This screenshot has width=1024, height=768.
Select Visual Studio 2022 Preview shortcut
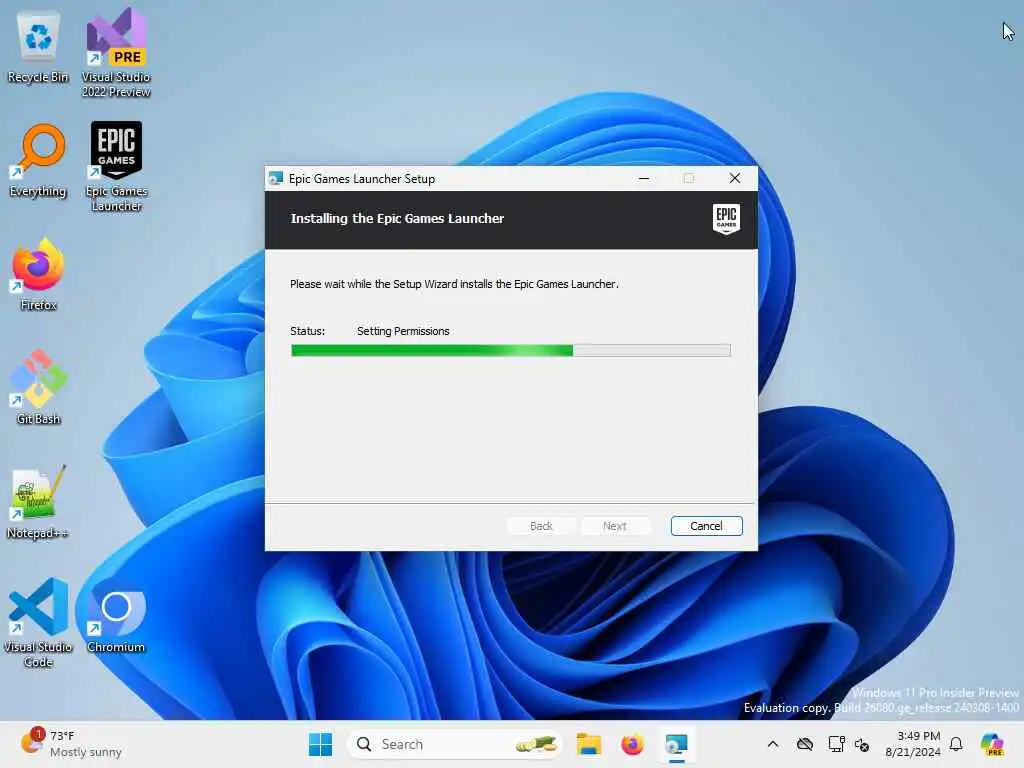(x=116, y=54)
